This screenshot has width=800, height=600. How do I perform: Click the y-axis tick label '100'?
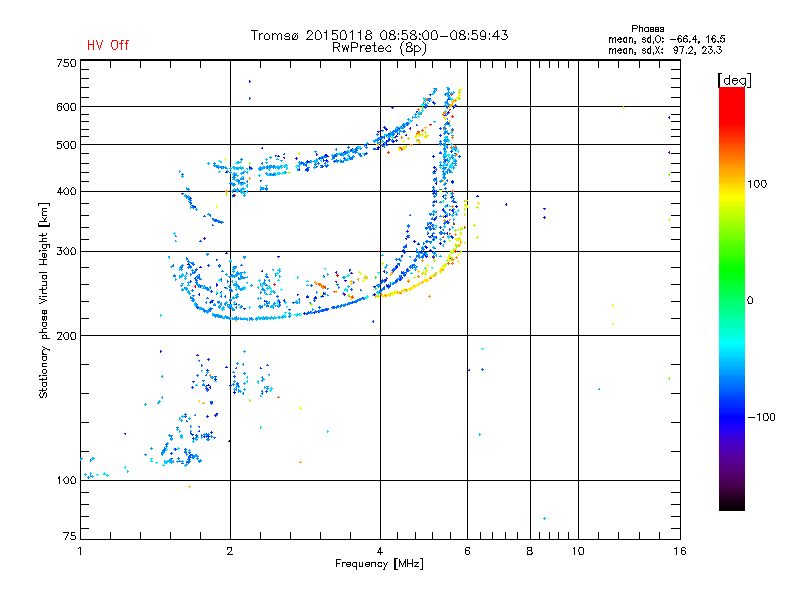click(66, 480)
